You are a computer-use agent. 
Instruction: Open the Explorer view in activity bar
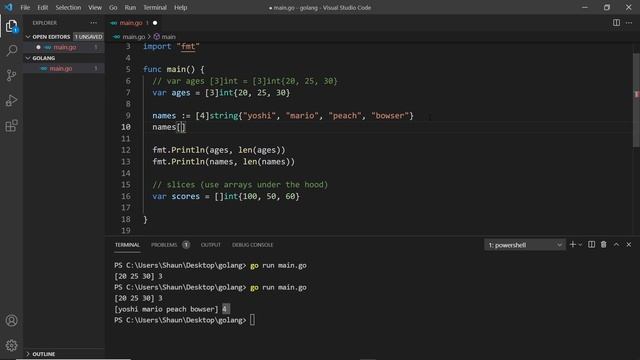pyautogui.click(x=11, y=26)
